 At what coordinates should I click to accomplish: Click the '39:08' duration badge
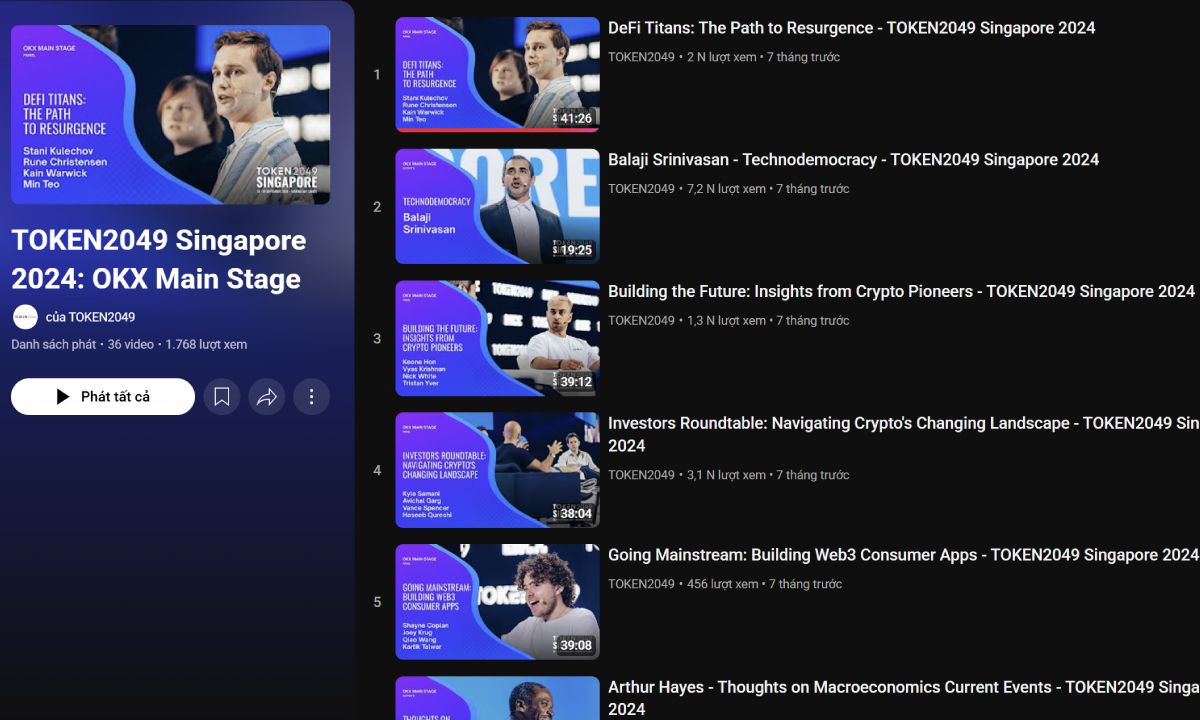(575, 646)
